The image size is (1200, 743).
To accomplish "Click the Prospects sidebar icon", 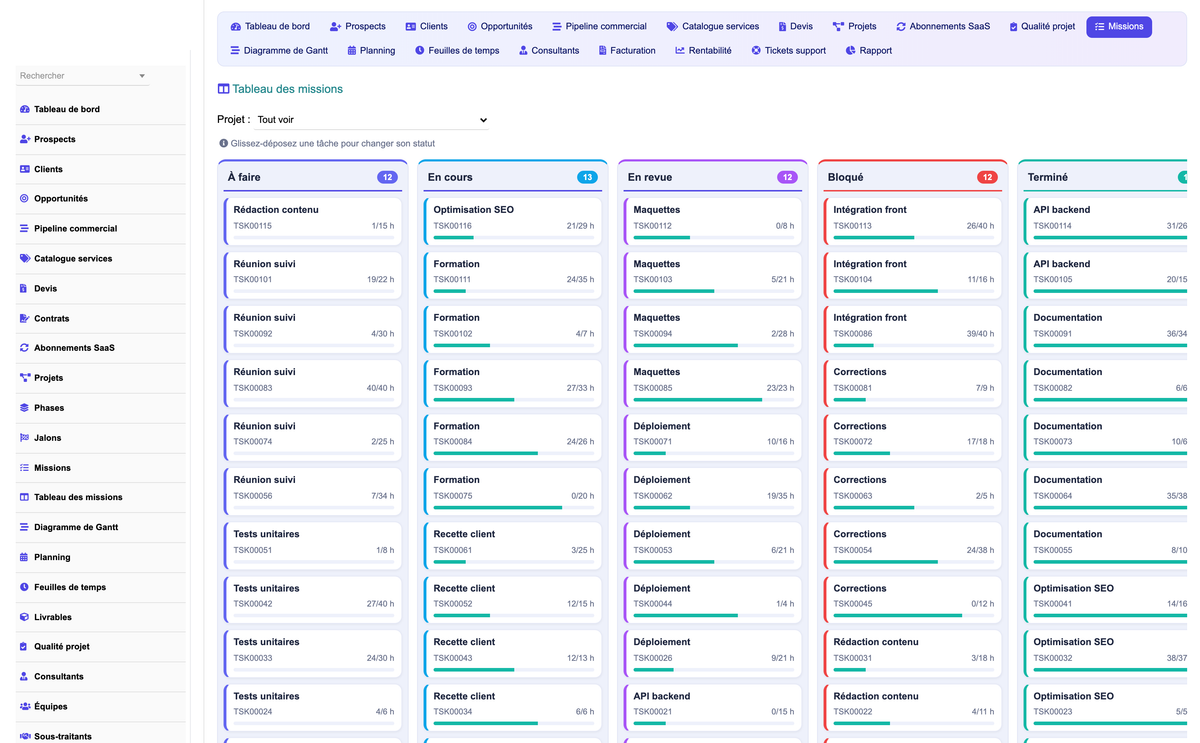I will (x=25, y=139).
